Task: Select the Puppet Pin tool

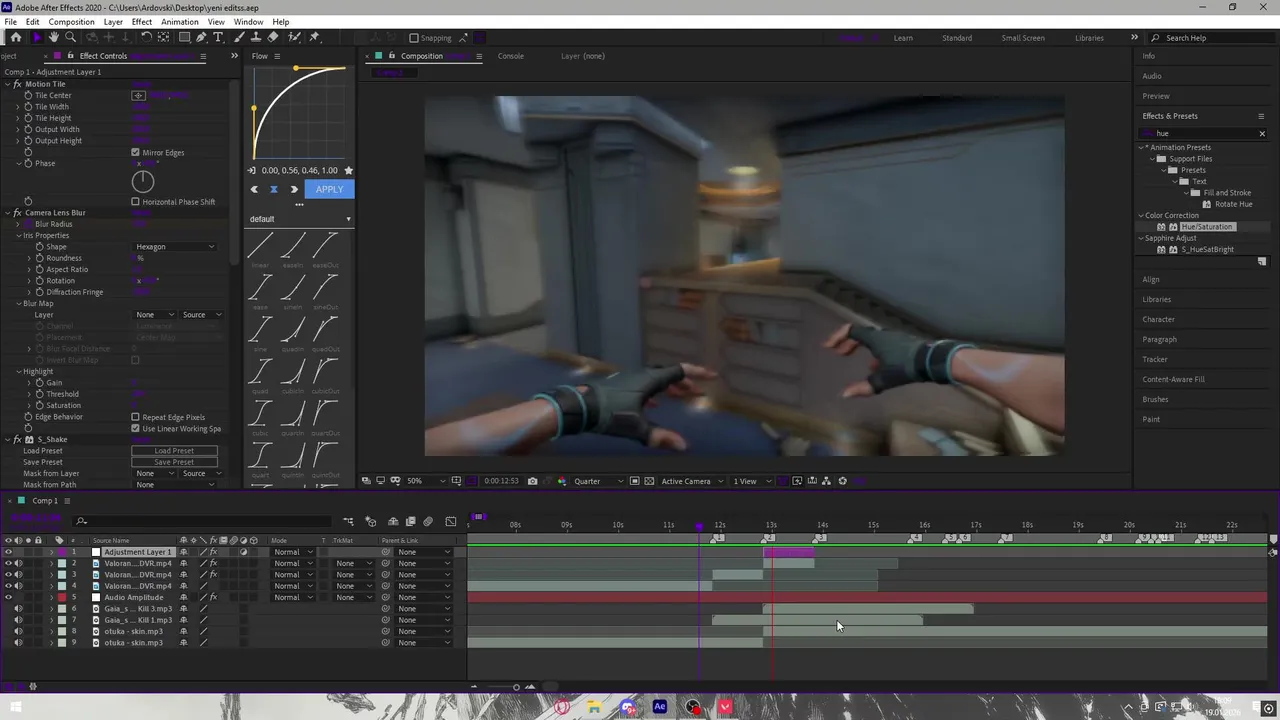Action: point(314,38)
